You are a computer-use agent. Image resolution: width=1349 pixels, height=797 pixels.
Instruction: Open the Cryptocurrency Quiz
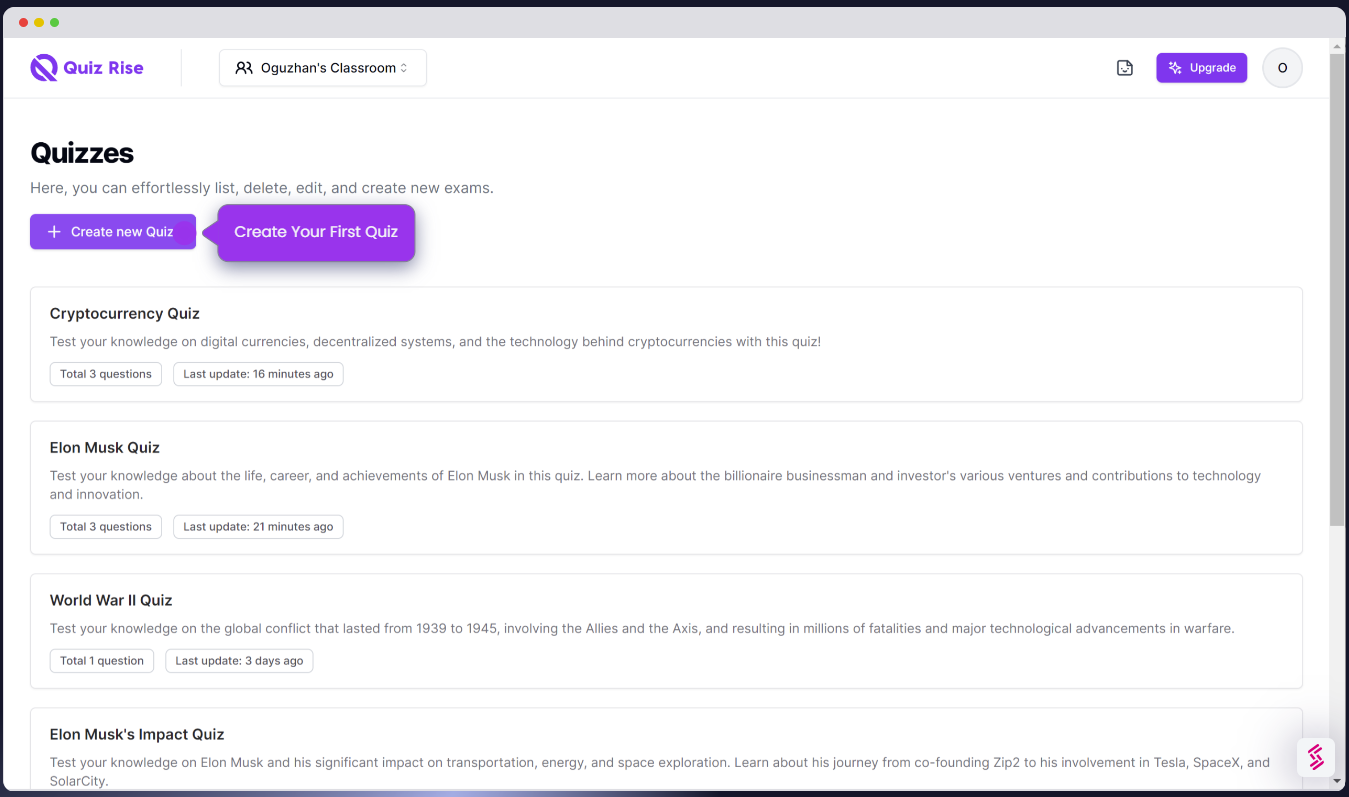[x=124, y=313]
